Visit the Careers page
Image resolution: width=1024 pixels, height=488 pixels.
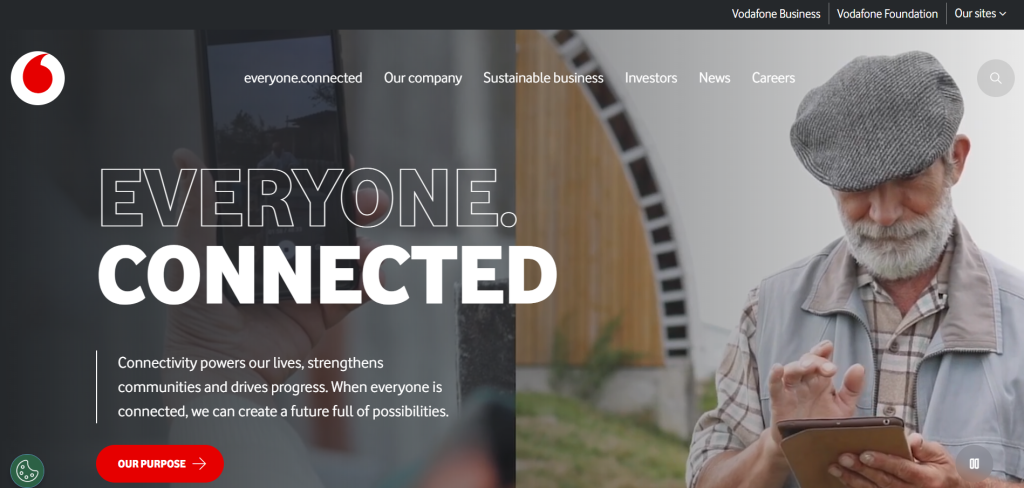(x=773, y=78)
